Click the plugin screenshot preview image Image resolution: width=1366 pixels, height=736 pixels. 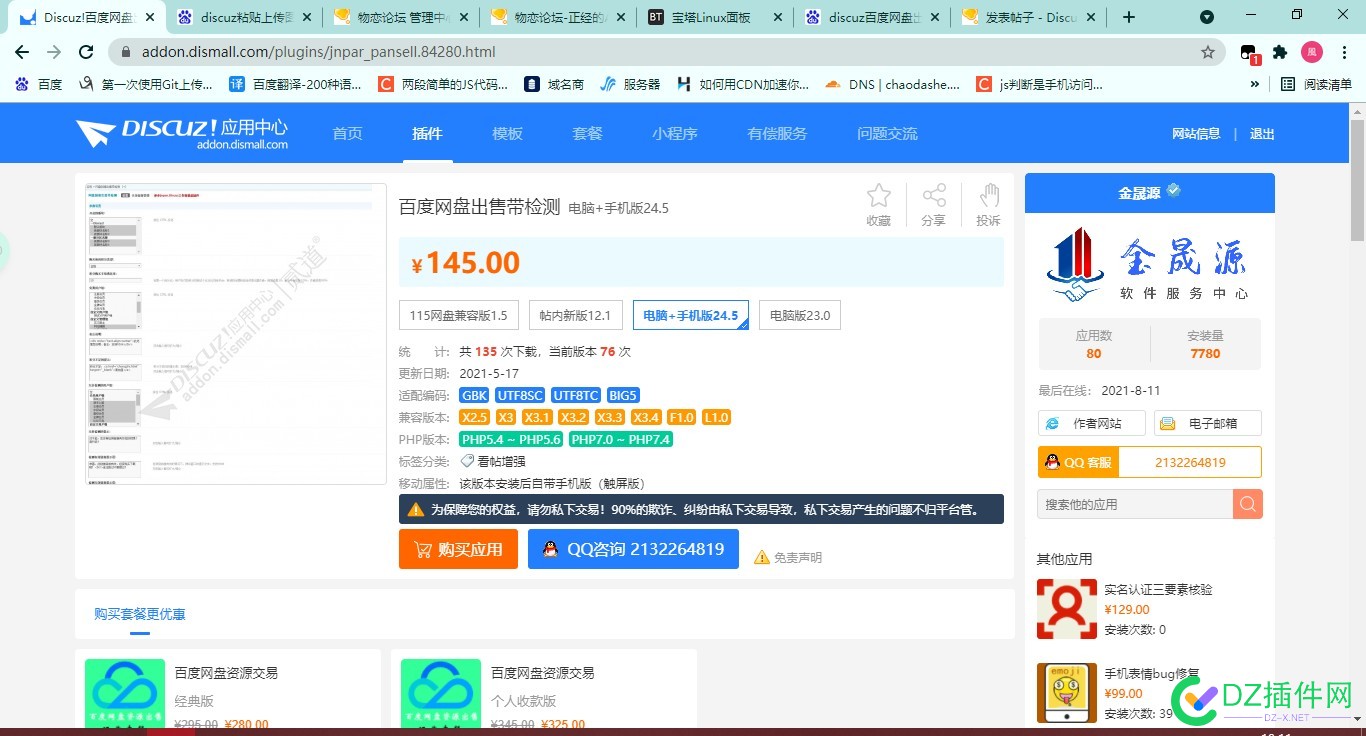point(235,334)
